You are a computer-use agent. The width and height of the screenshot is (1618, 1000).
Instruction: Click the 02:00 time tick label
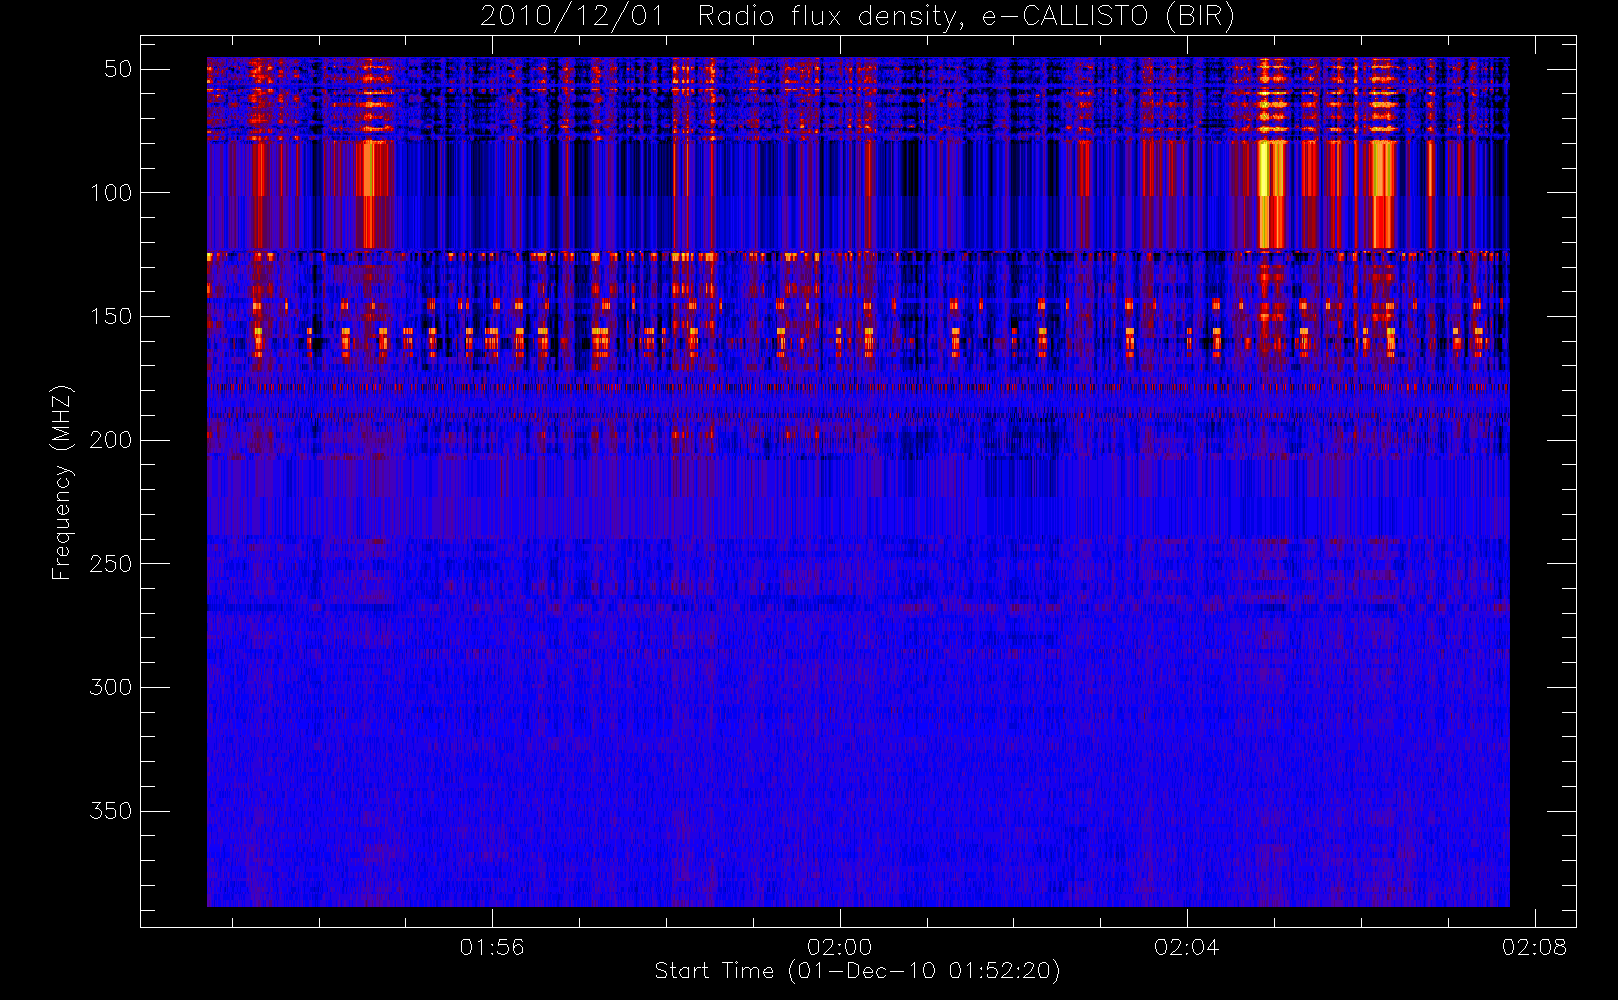tap(840, 947)
